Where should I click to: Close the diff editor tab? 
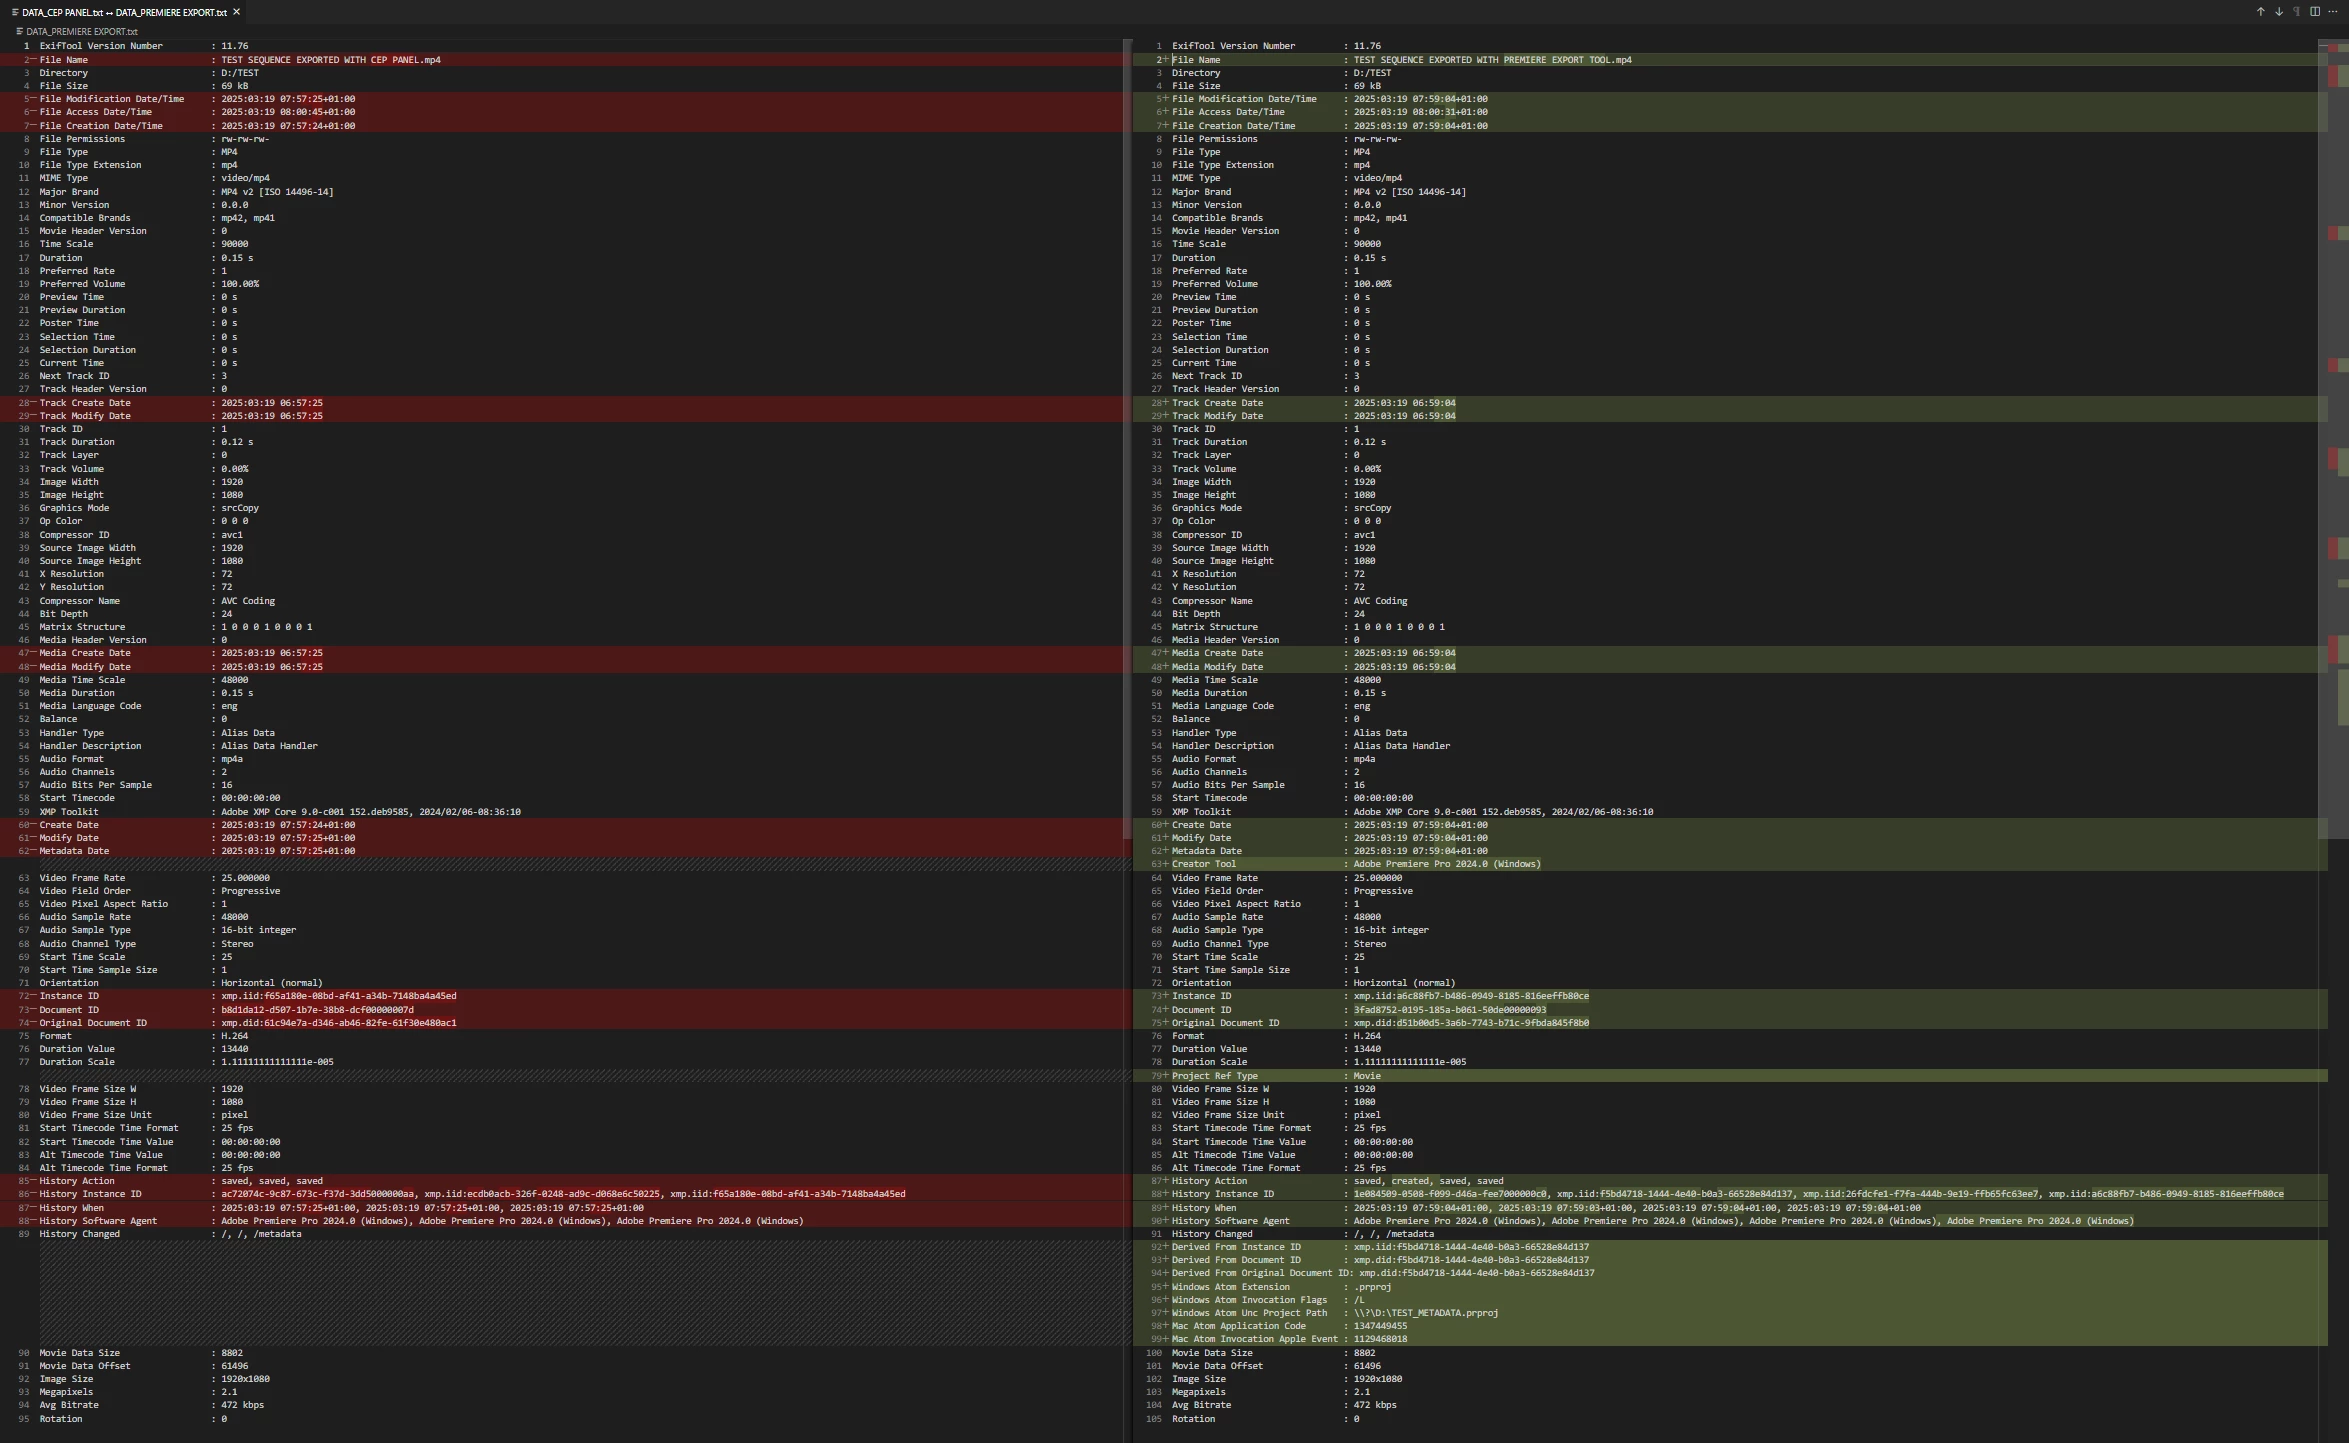236,12
